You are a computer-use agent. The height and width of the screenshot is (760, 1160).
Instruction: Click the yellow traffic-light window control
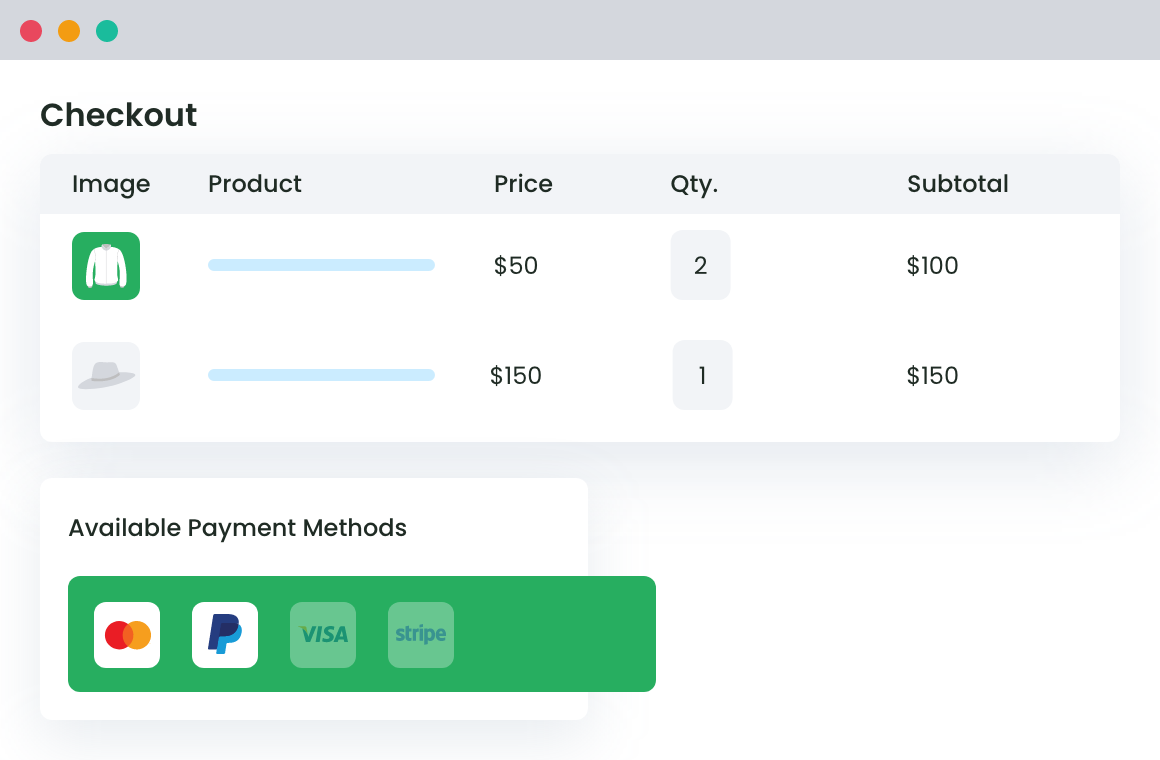[x=68, y=30]
